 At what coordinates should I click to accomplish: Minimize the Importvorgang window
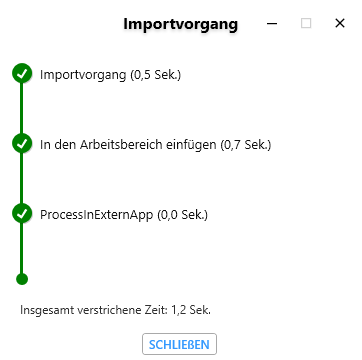click(272, 23)
